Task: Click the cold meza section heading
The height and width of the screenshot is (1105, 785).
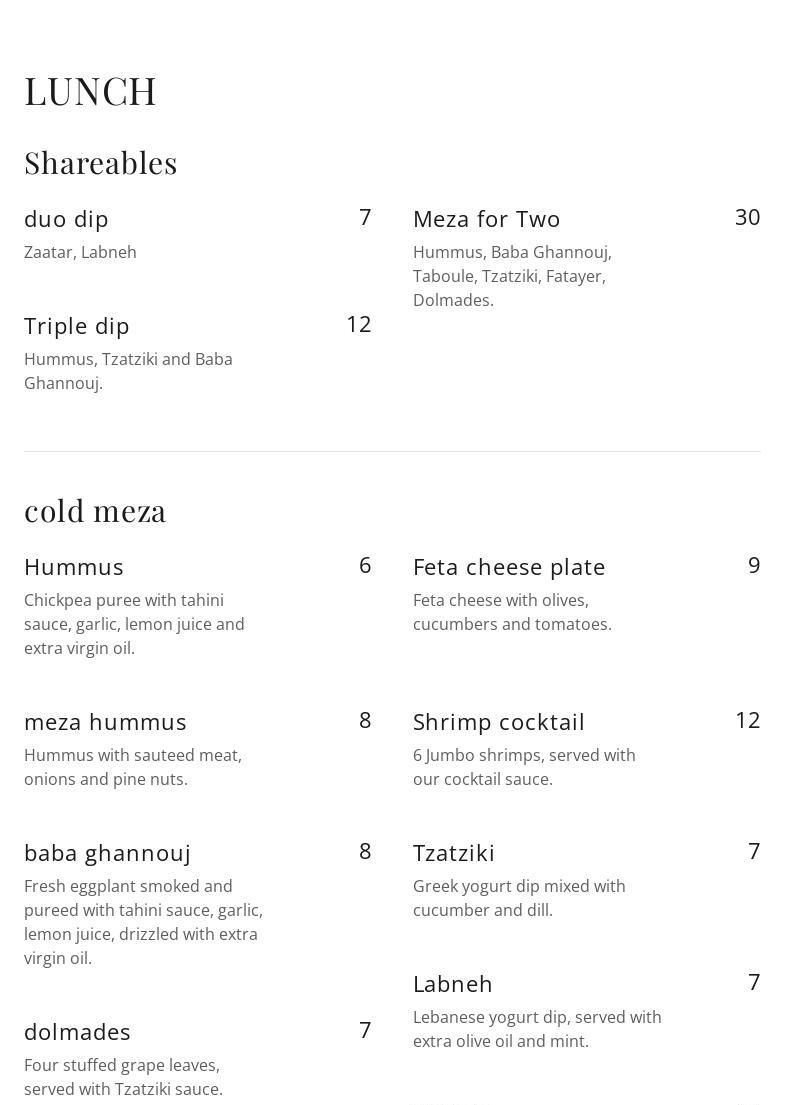Action: point(95,511)
